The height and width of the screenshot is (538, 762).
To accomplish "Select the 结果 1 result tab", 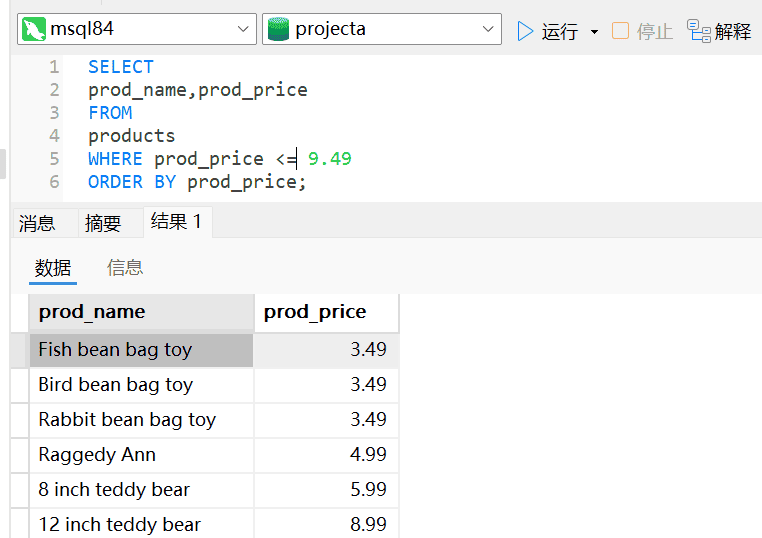I will pos(176,222).
